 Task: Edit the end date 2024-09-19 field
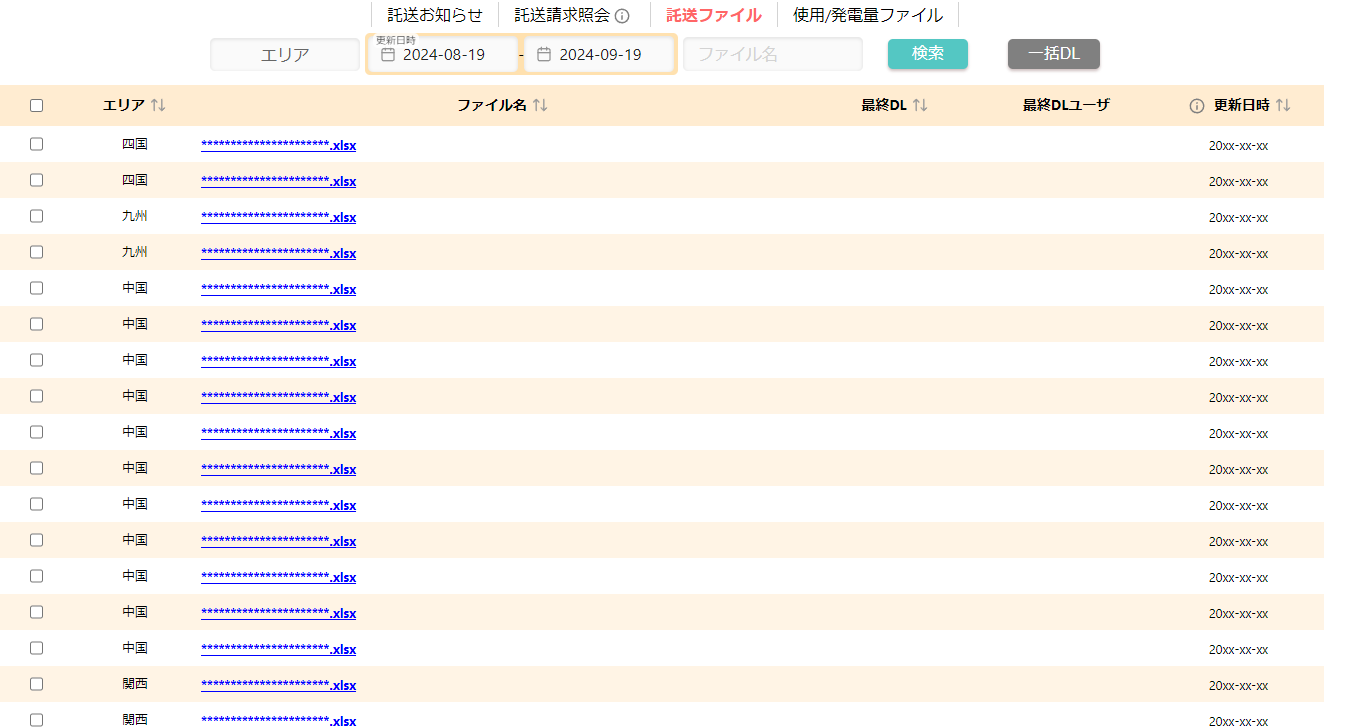[599, 55]
